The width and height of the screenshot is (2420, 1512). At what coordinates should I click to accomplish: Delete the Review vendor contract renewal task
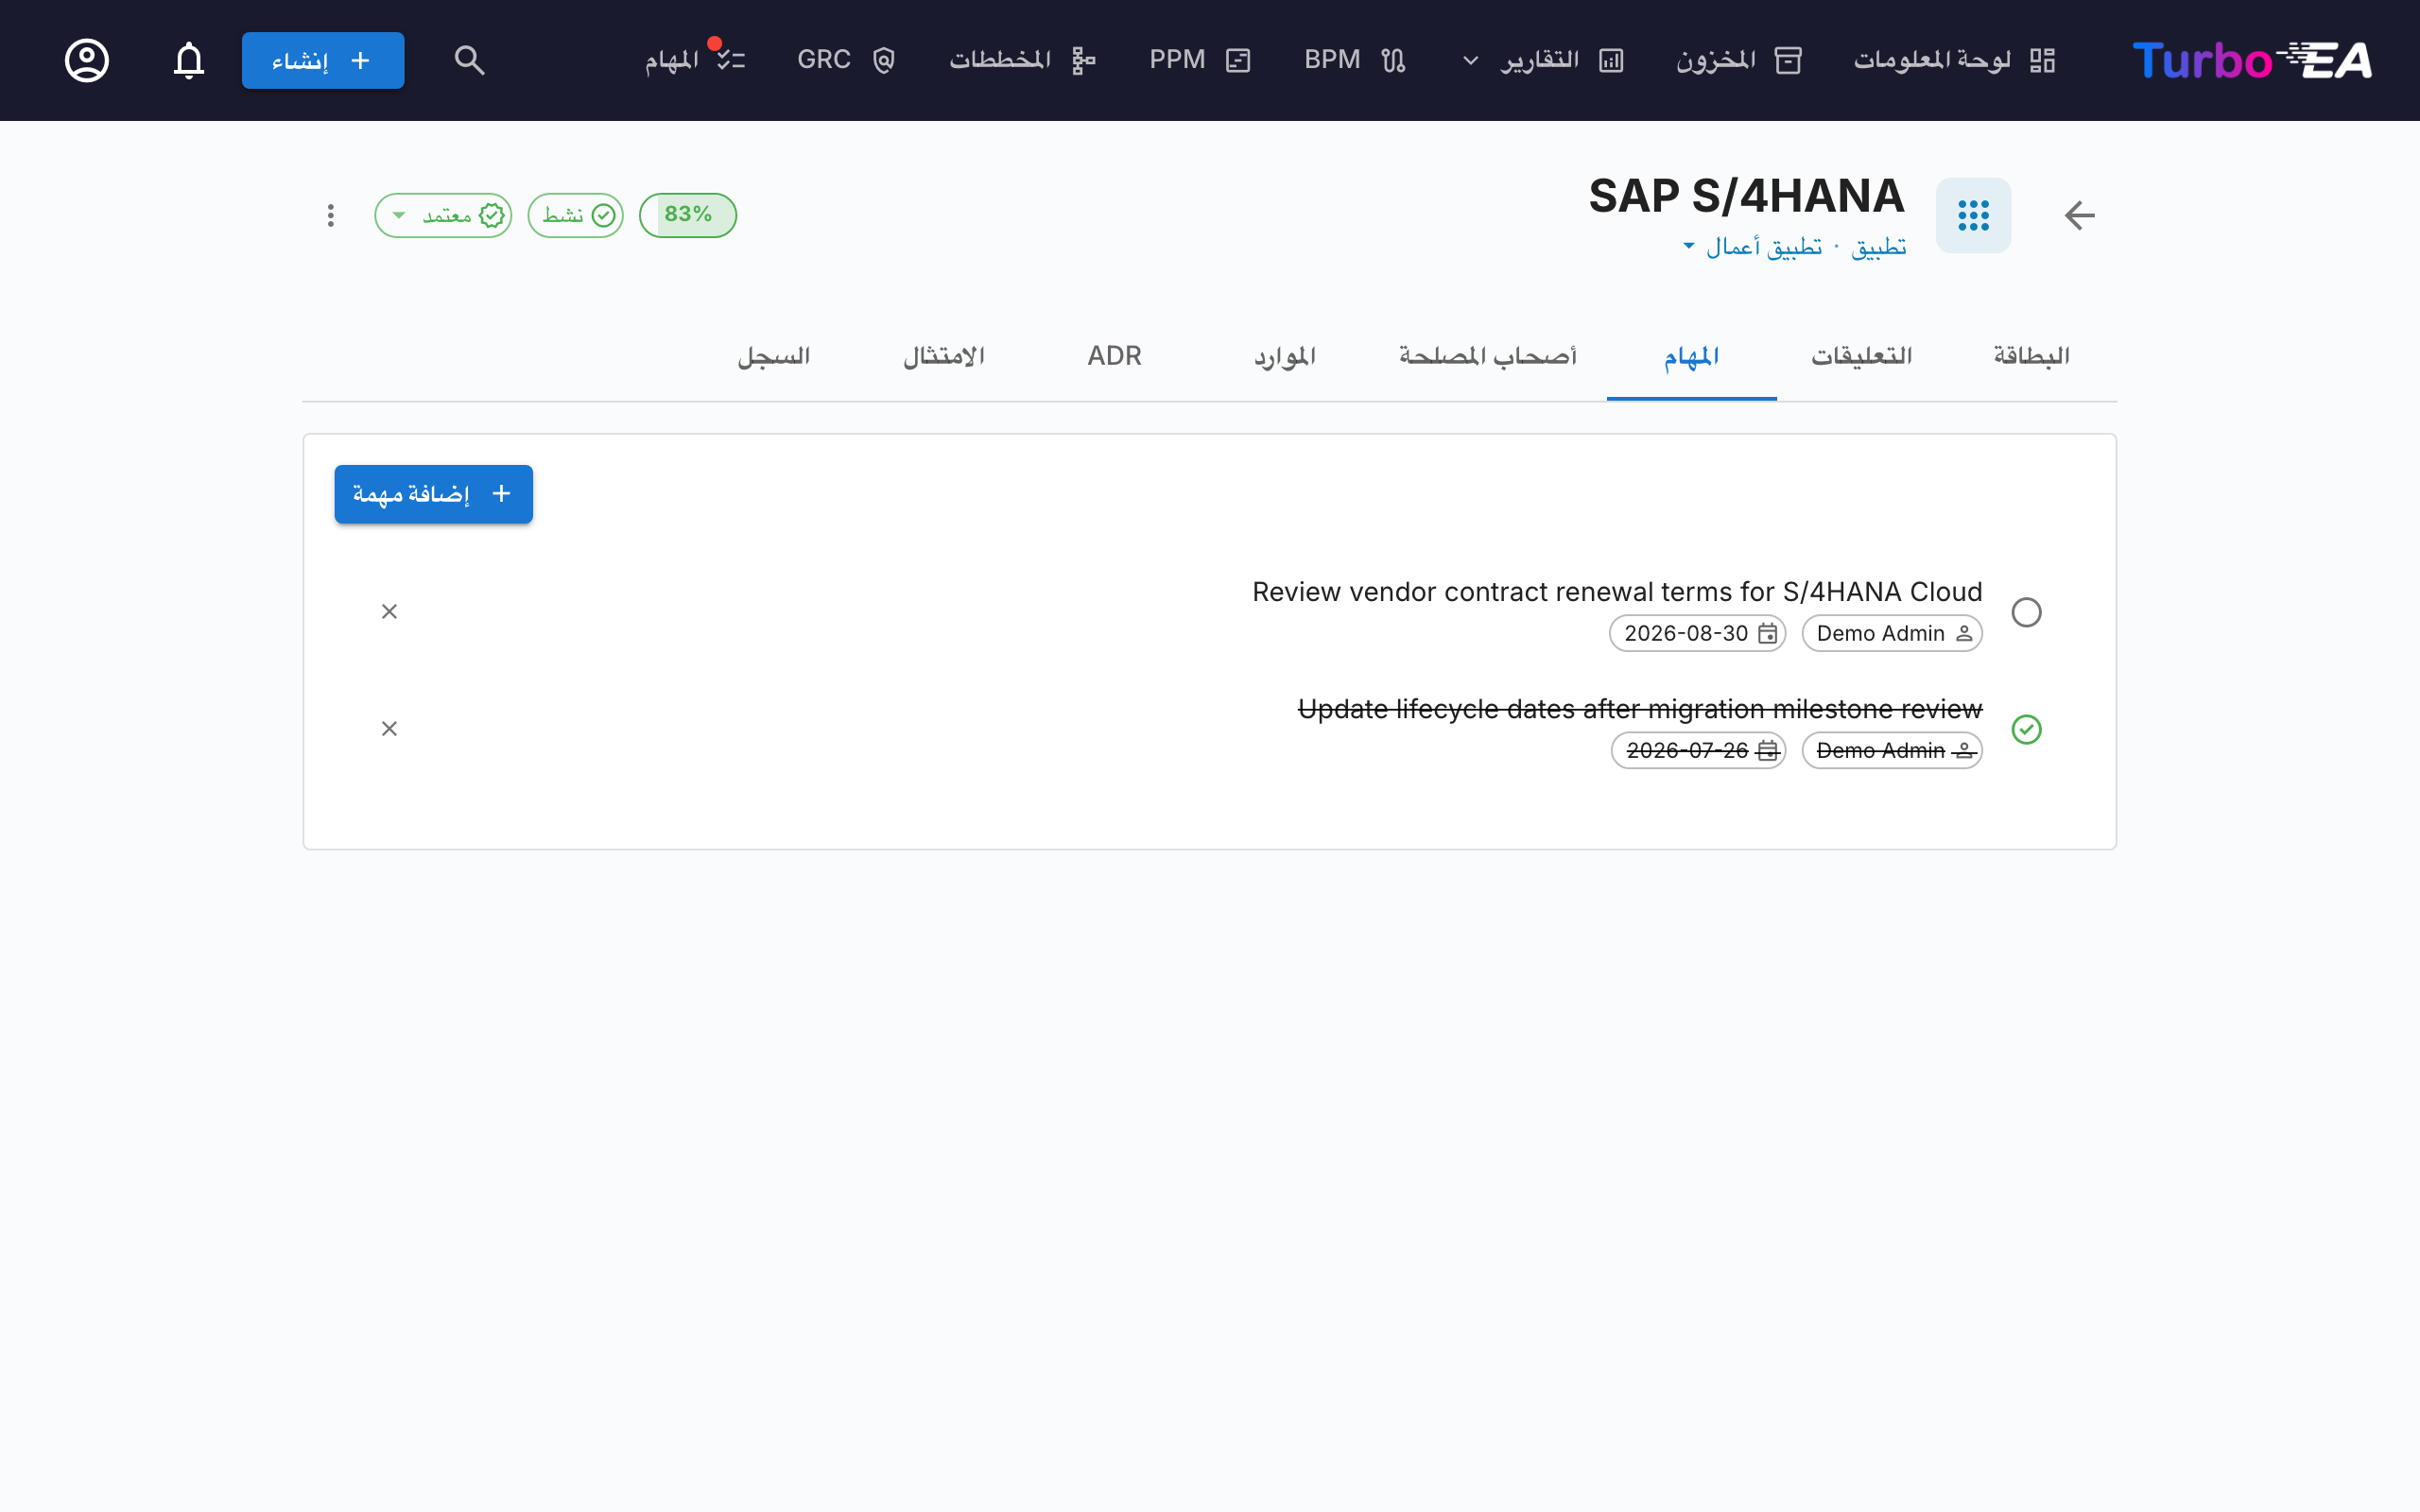(389, 611)
